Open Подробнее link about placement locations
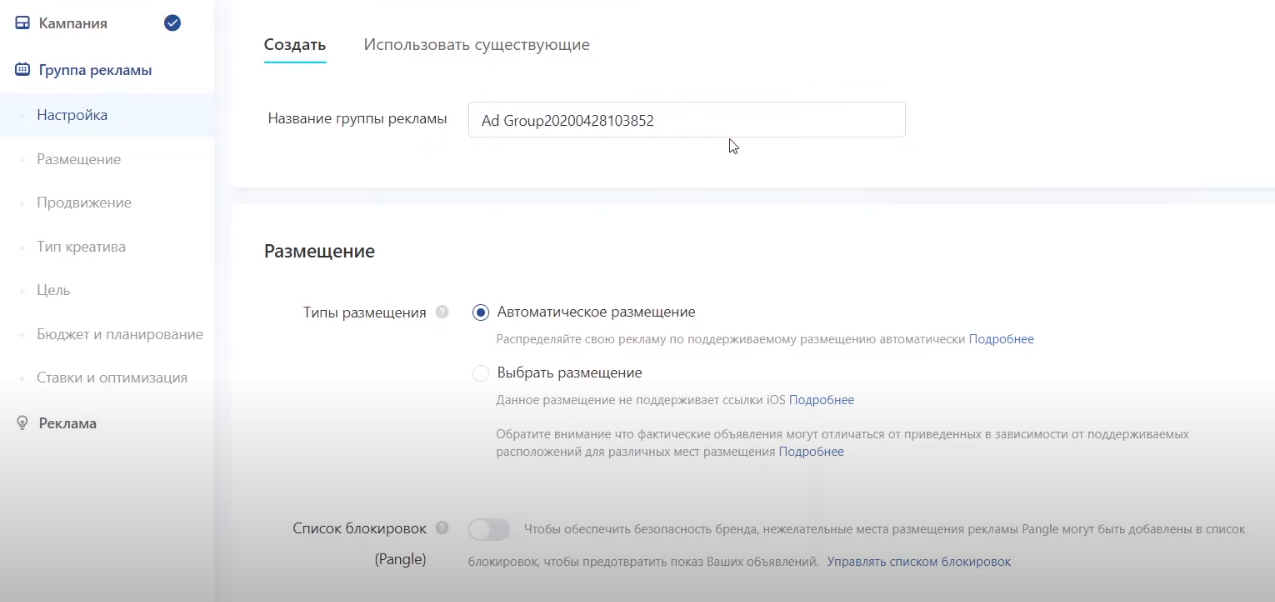This screenshot has width=1275, height=602. point(810,451)
